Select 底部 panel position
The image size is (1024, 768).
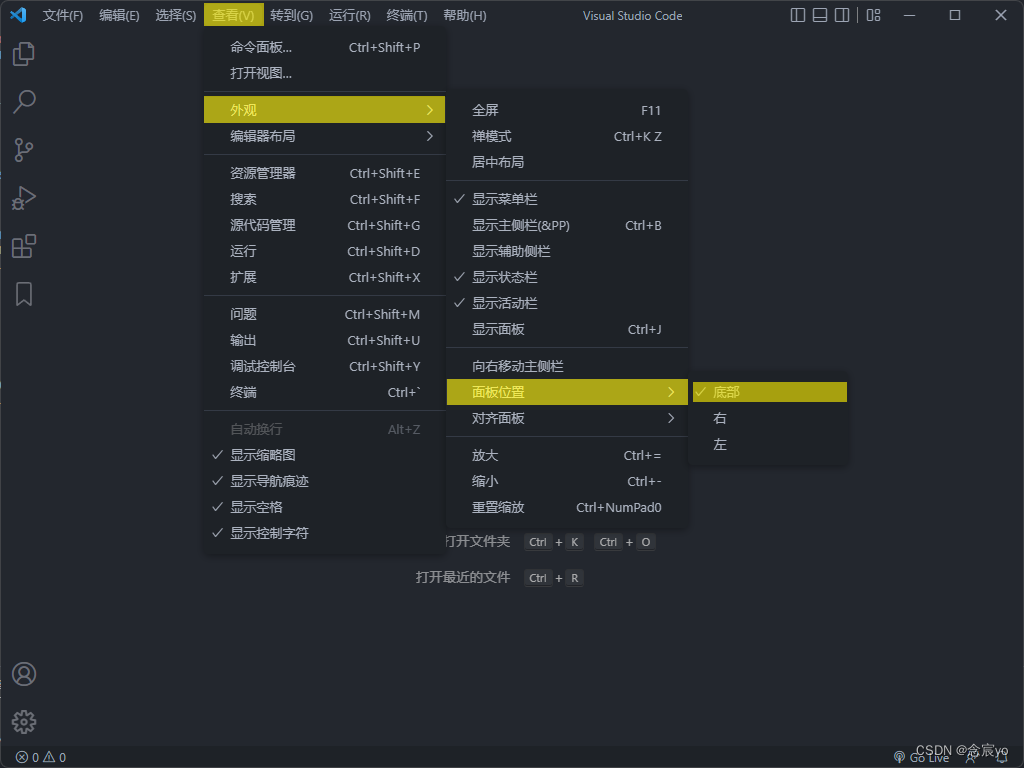point(769,392)
